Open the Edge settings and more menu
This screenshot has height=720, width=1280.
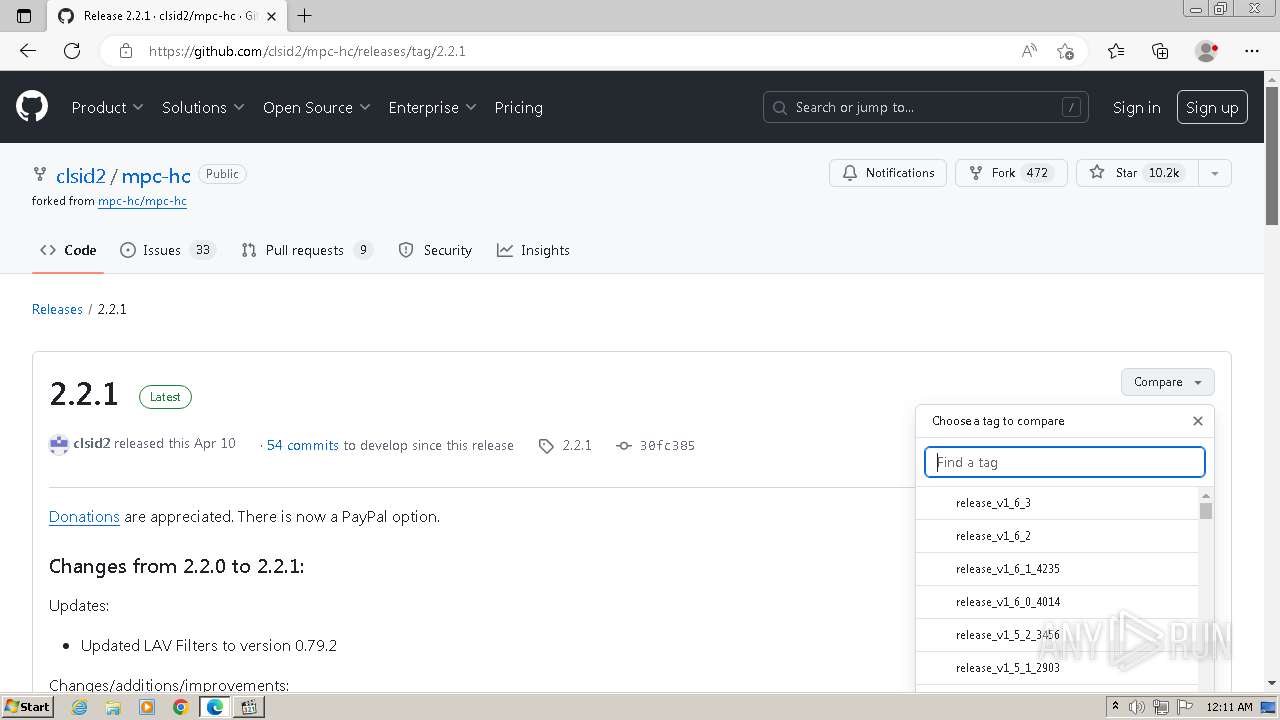[1252, 51]
